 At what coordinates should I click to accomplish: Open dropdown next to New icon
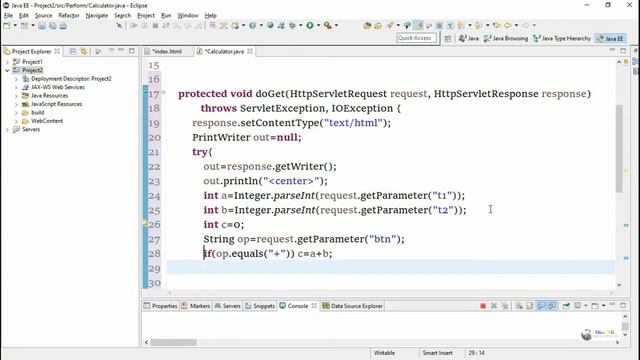(x=15, y=25)
